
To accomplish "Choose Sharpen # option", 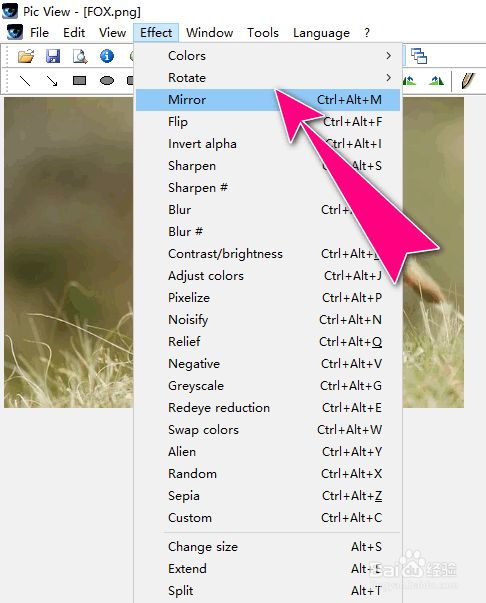I will point(268,188).
